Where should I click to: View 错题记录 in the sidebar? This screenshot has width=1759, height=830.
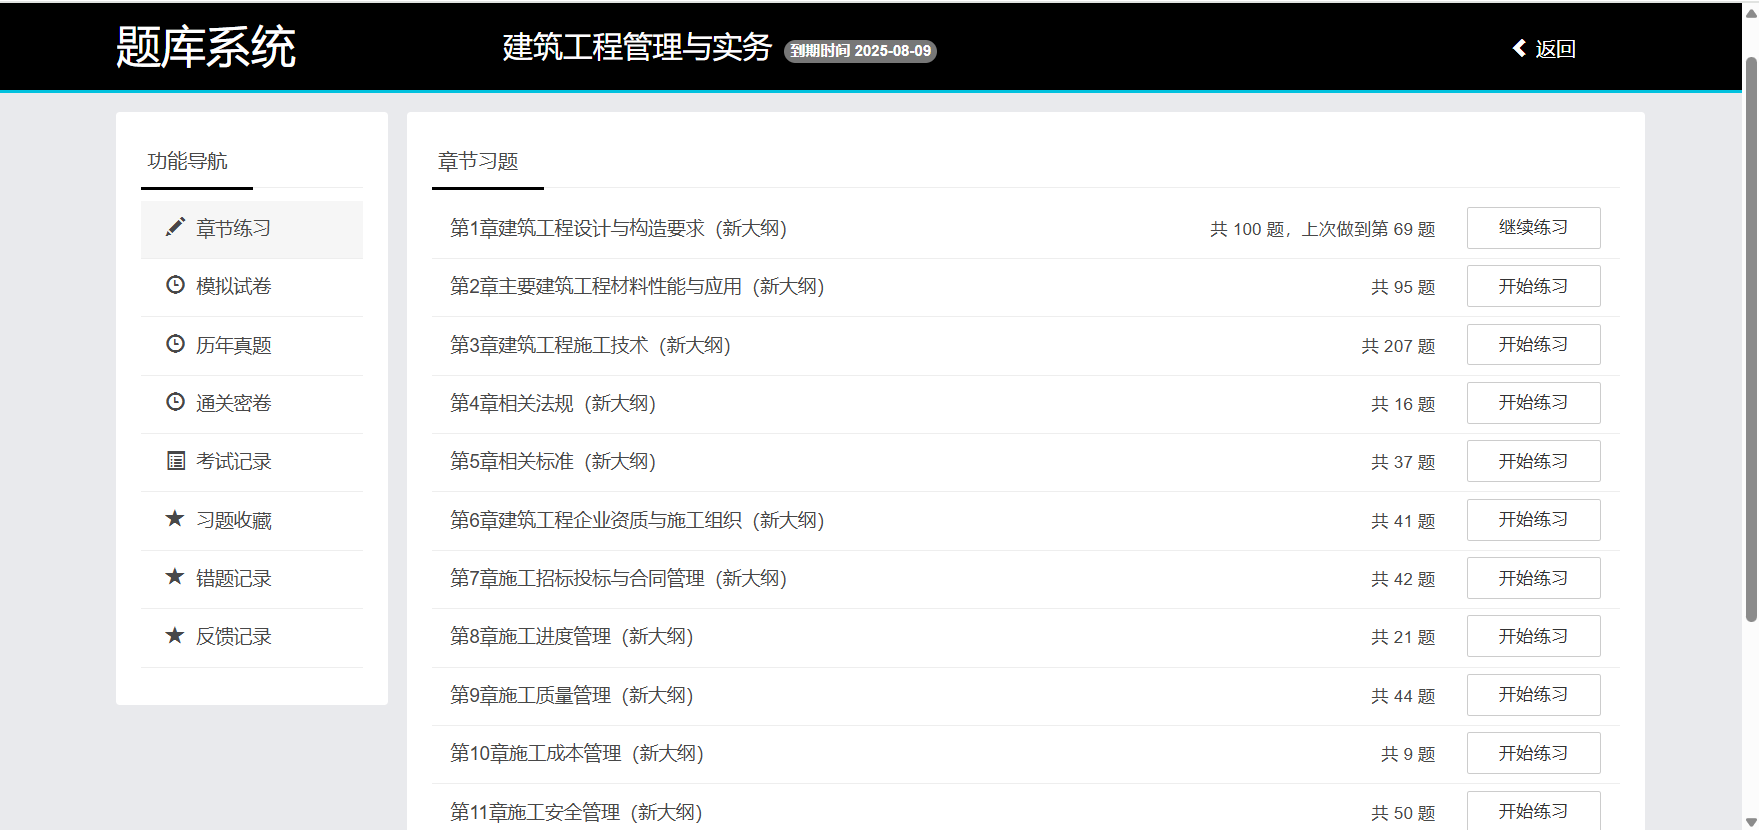point(252,579)
